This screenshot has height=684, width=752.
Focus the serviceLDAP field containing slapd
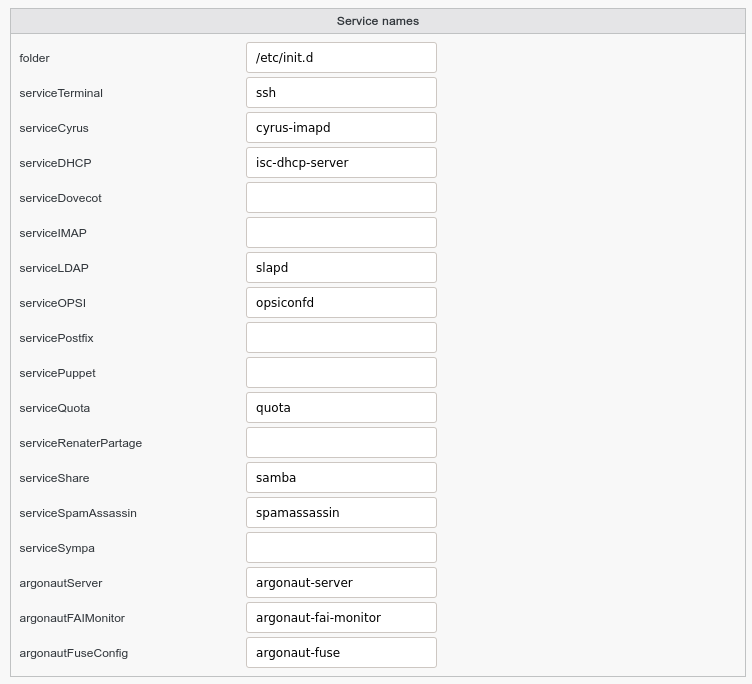pos(341,268)
